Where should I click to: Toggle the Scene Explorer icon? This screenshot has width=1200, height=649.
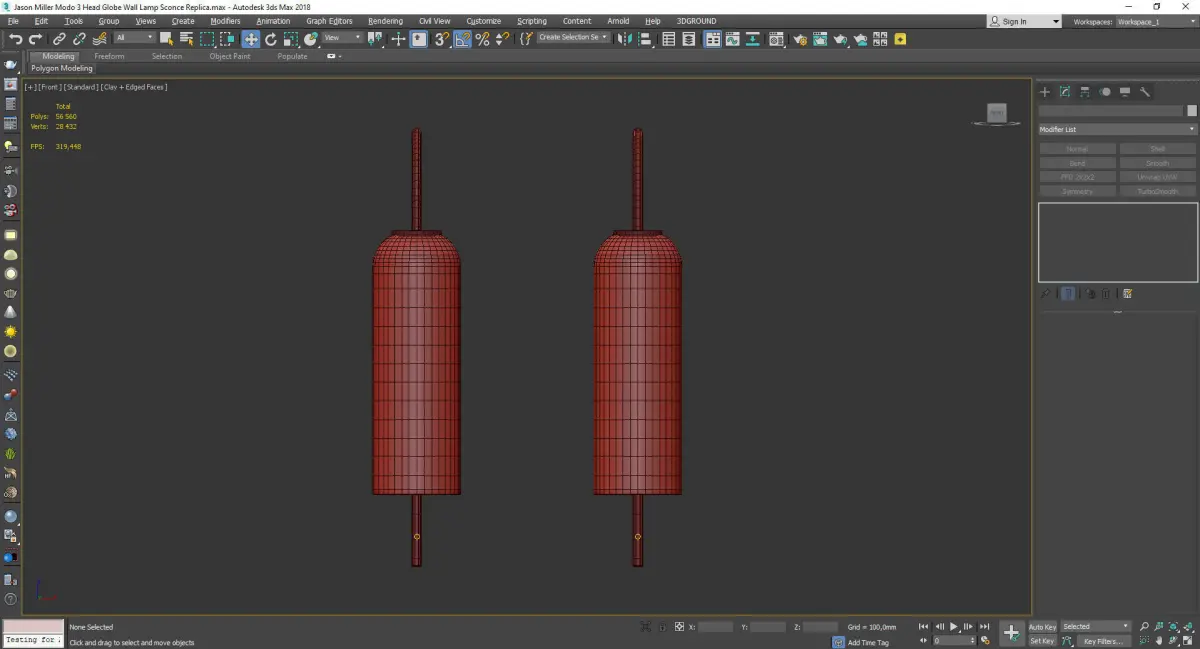point(669,39)
